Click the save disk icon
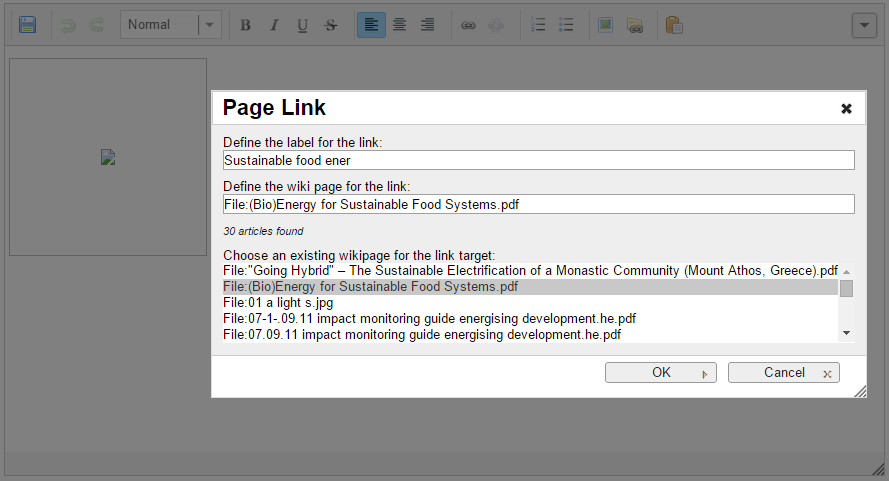The image size is (889, 481). click(28, 25)
